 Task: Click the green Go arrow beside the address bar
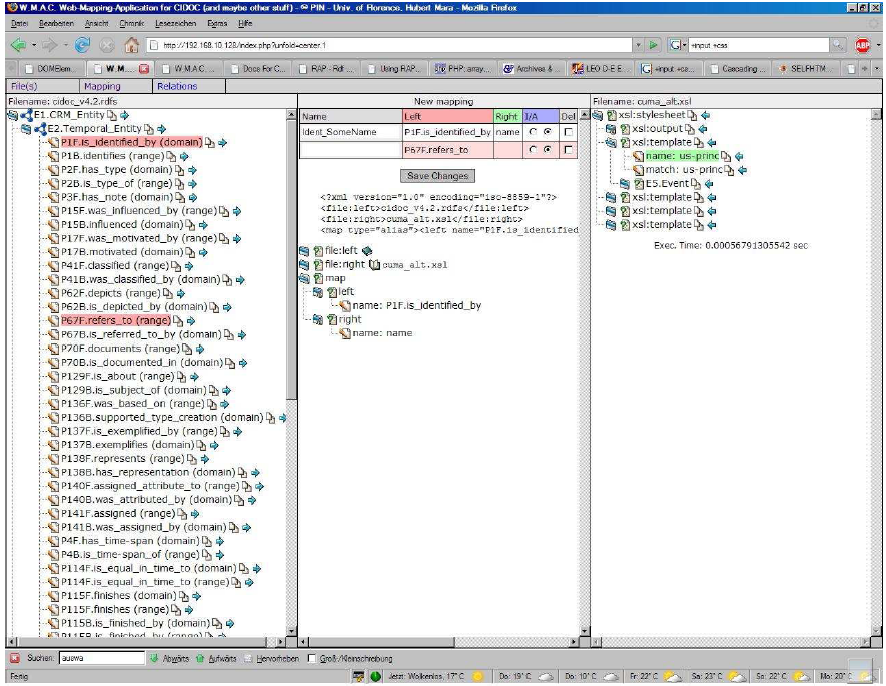(x=653, y=45)
